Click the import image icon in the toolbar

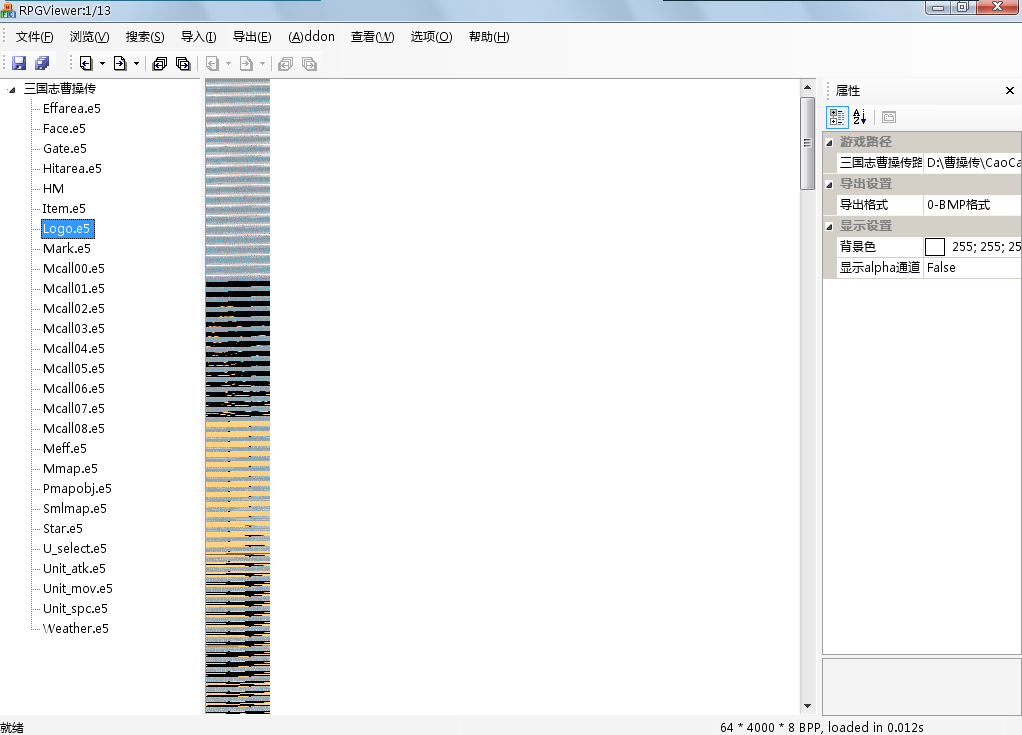[86, 63]
